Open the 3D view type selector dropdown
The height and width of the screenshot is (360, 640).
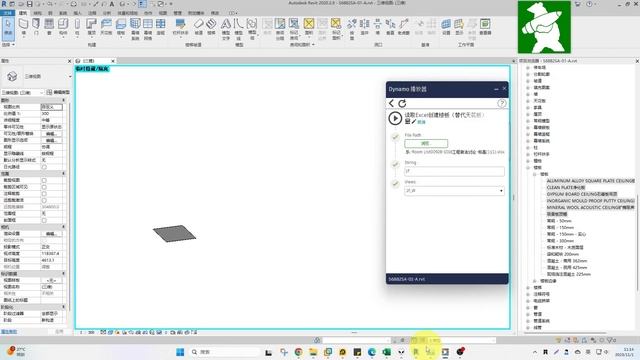coord(70,76)
